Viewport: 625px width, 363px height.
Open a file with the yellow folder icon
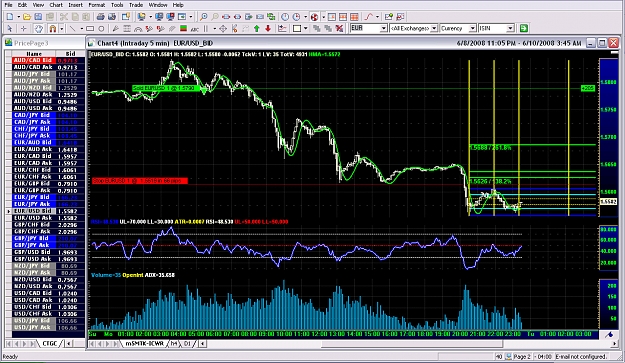point(27,17)
